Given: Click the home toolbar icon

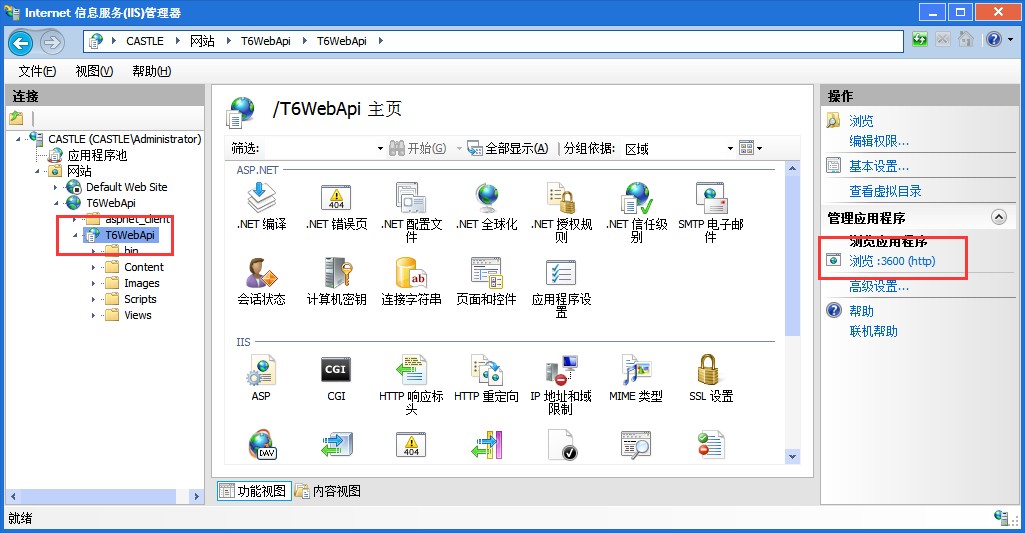Looking at the screenshot, I should coord(966,39).
